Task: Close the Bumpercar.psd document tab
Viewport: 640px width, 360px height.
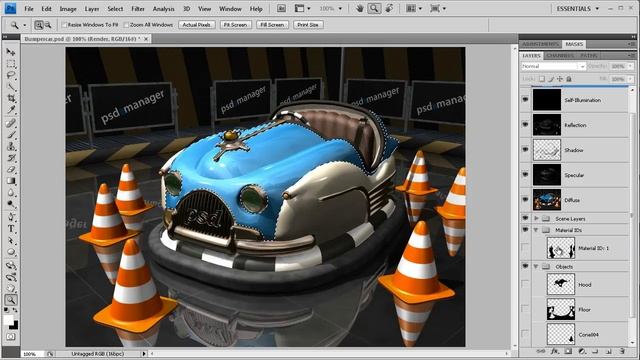Action: pos(146,39)
